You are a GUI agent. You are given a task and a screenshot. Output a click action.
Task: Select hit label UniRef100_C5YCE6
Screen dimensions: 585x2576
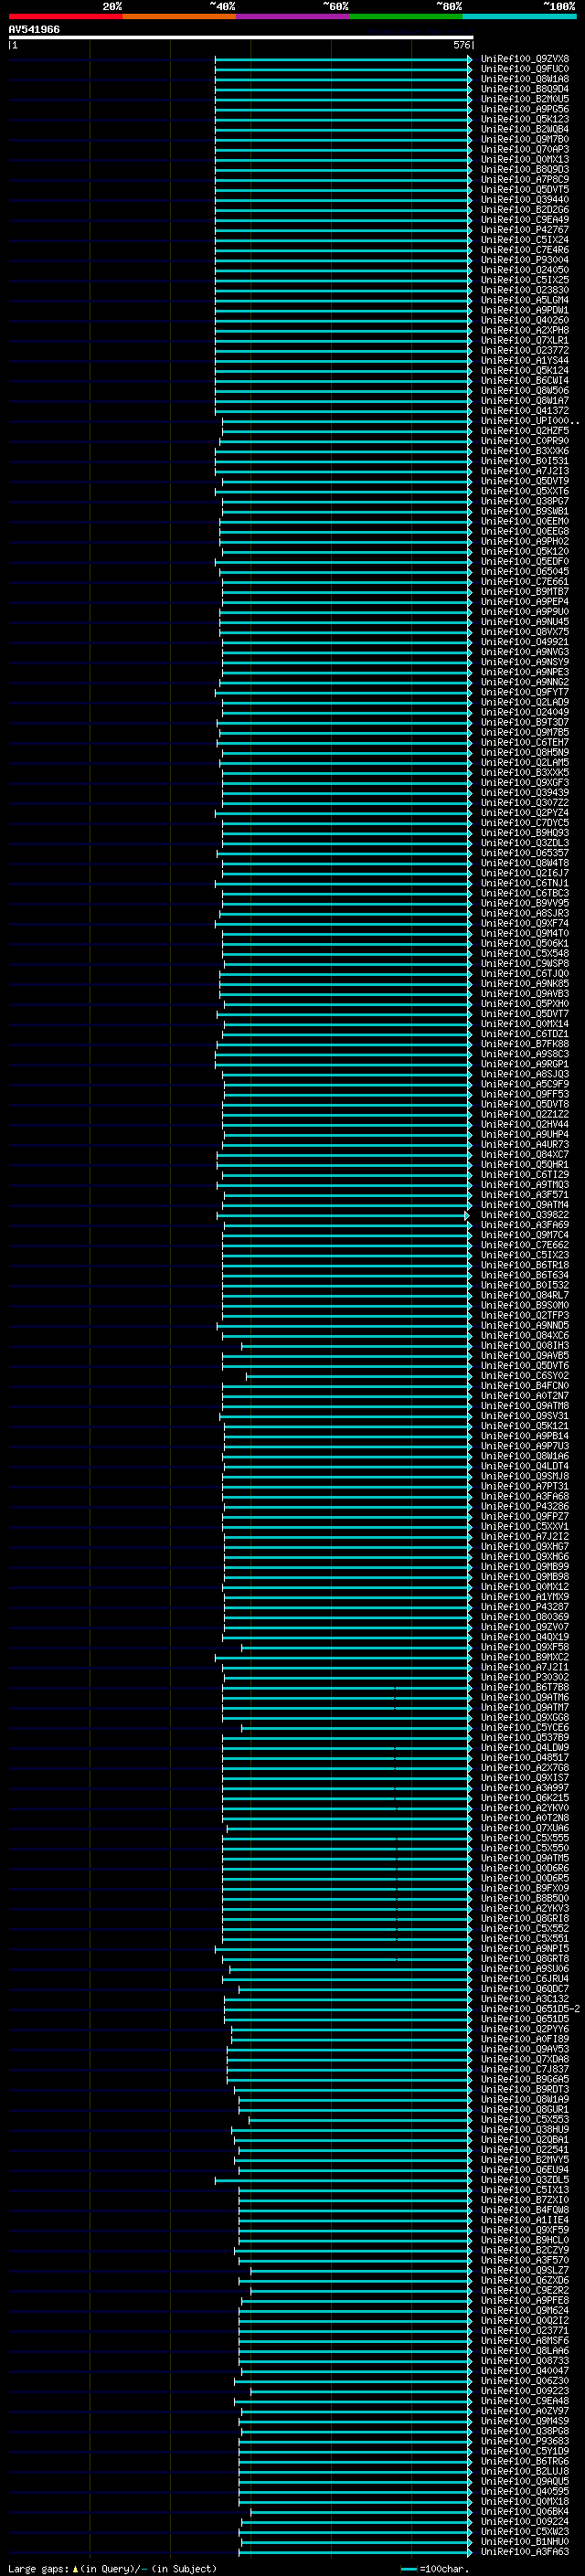tap(525, 1728)
